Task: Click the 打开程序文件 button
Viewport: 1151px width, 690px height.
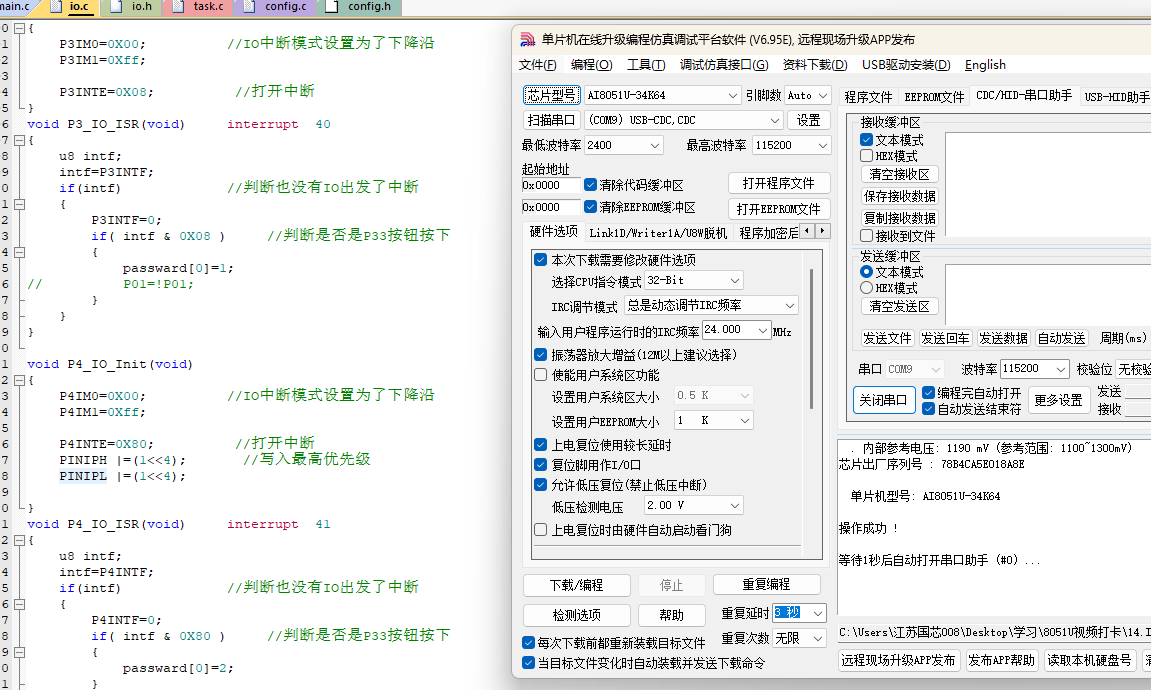Action: 779,183
